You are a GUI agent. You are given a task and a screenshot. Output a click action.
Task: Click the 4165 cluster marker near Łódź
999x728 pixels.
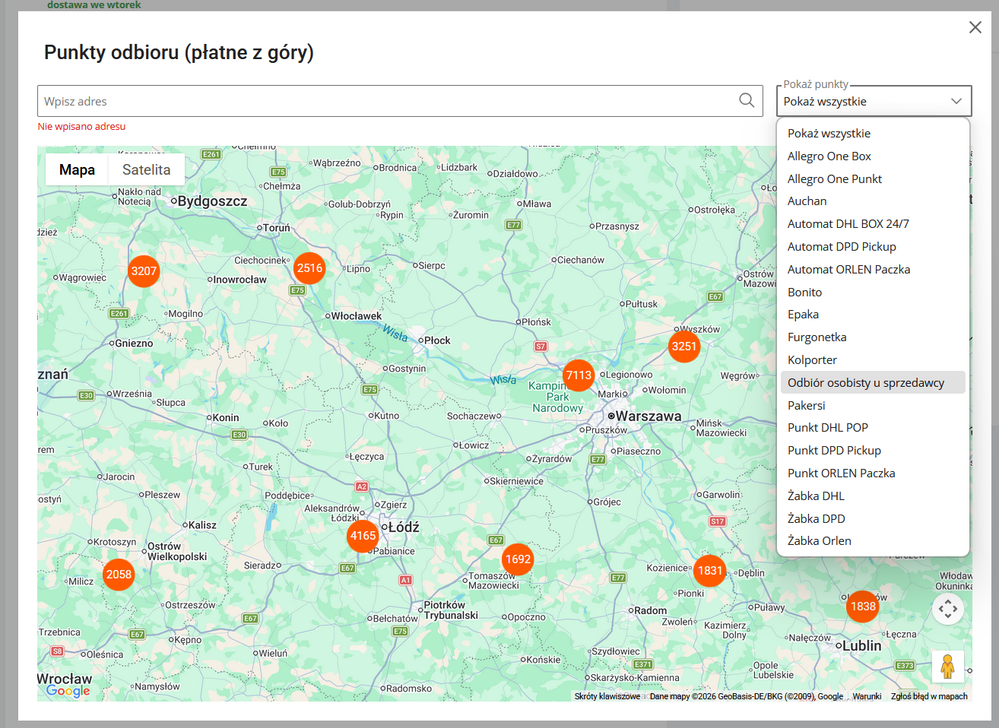[x=363, y=536]
